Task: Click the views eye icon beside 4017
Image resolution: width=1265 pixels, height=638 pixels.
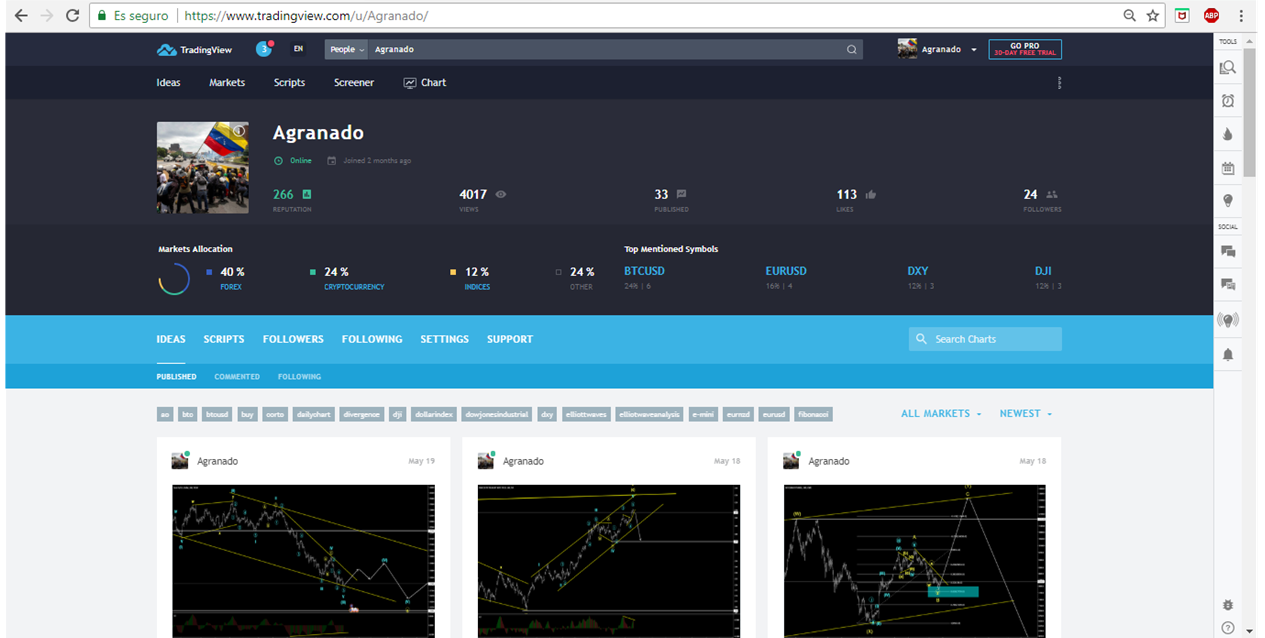Action: point(501,194)
